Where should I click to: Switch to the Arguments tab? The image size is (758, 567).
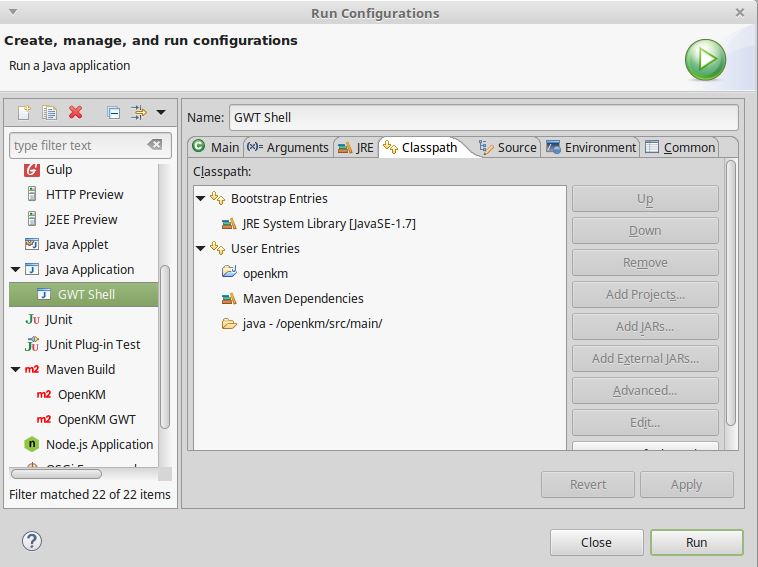287,147
